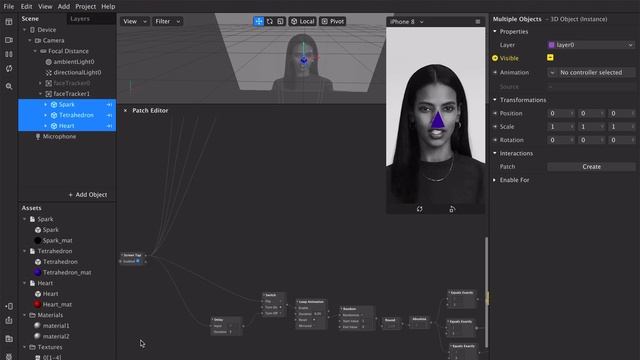This screenshot has height=360, width=640.
Task: Click the ambientLight0 light icon
Action: [49, 62]
